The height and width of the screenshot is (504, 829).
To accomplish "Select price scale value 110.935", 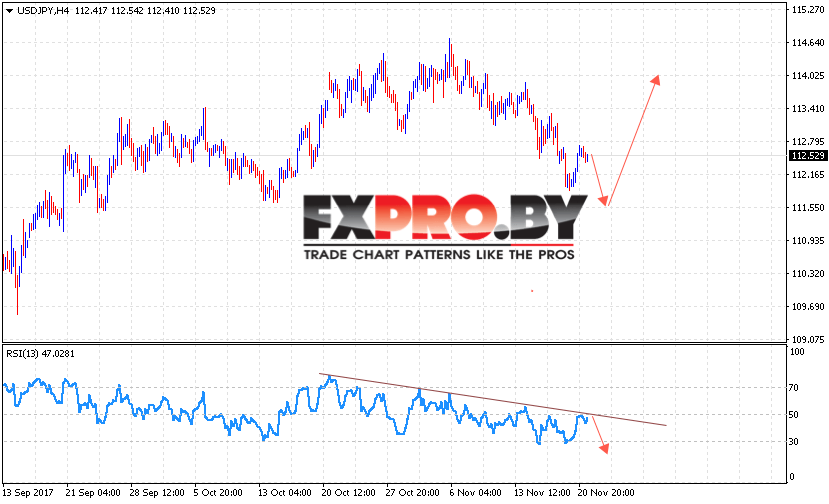I will point(808,241).
